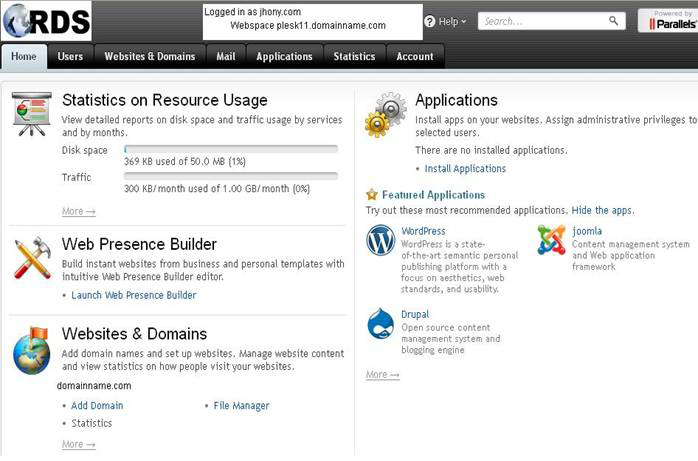The height and width of the screenshot is (461, 698).
Task: Click the Joomla logo icon
Action: click(551, 240)
